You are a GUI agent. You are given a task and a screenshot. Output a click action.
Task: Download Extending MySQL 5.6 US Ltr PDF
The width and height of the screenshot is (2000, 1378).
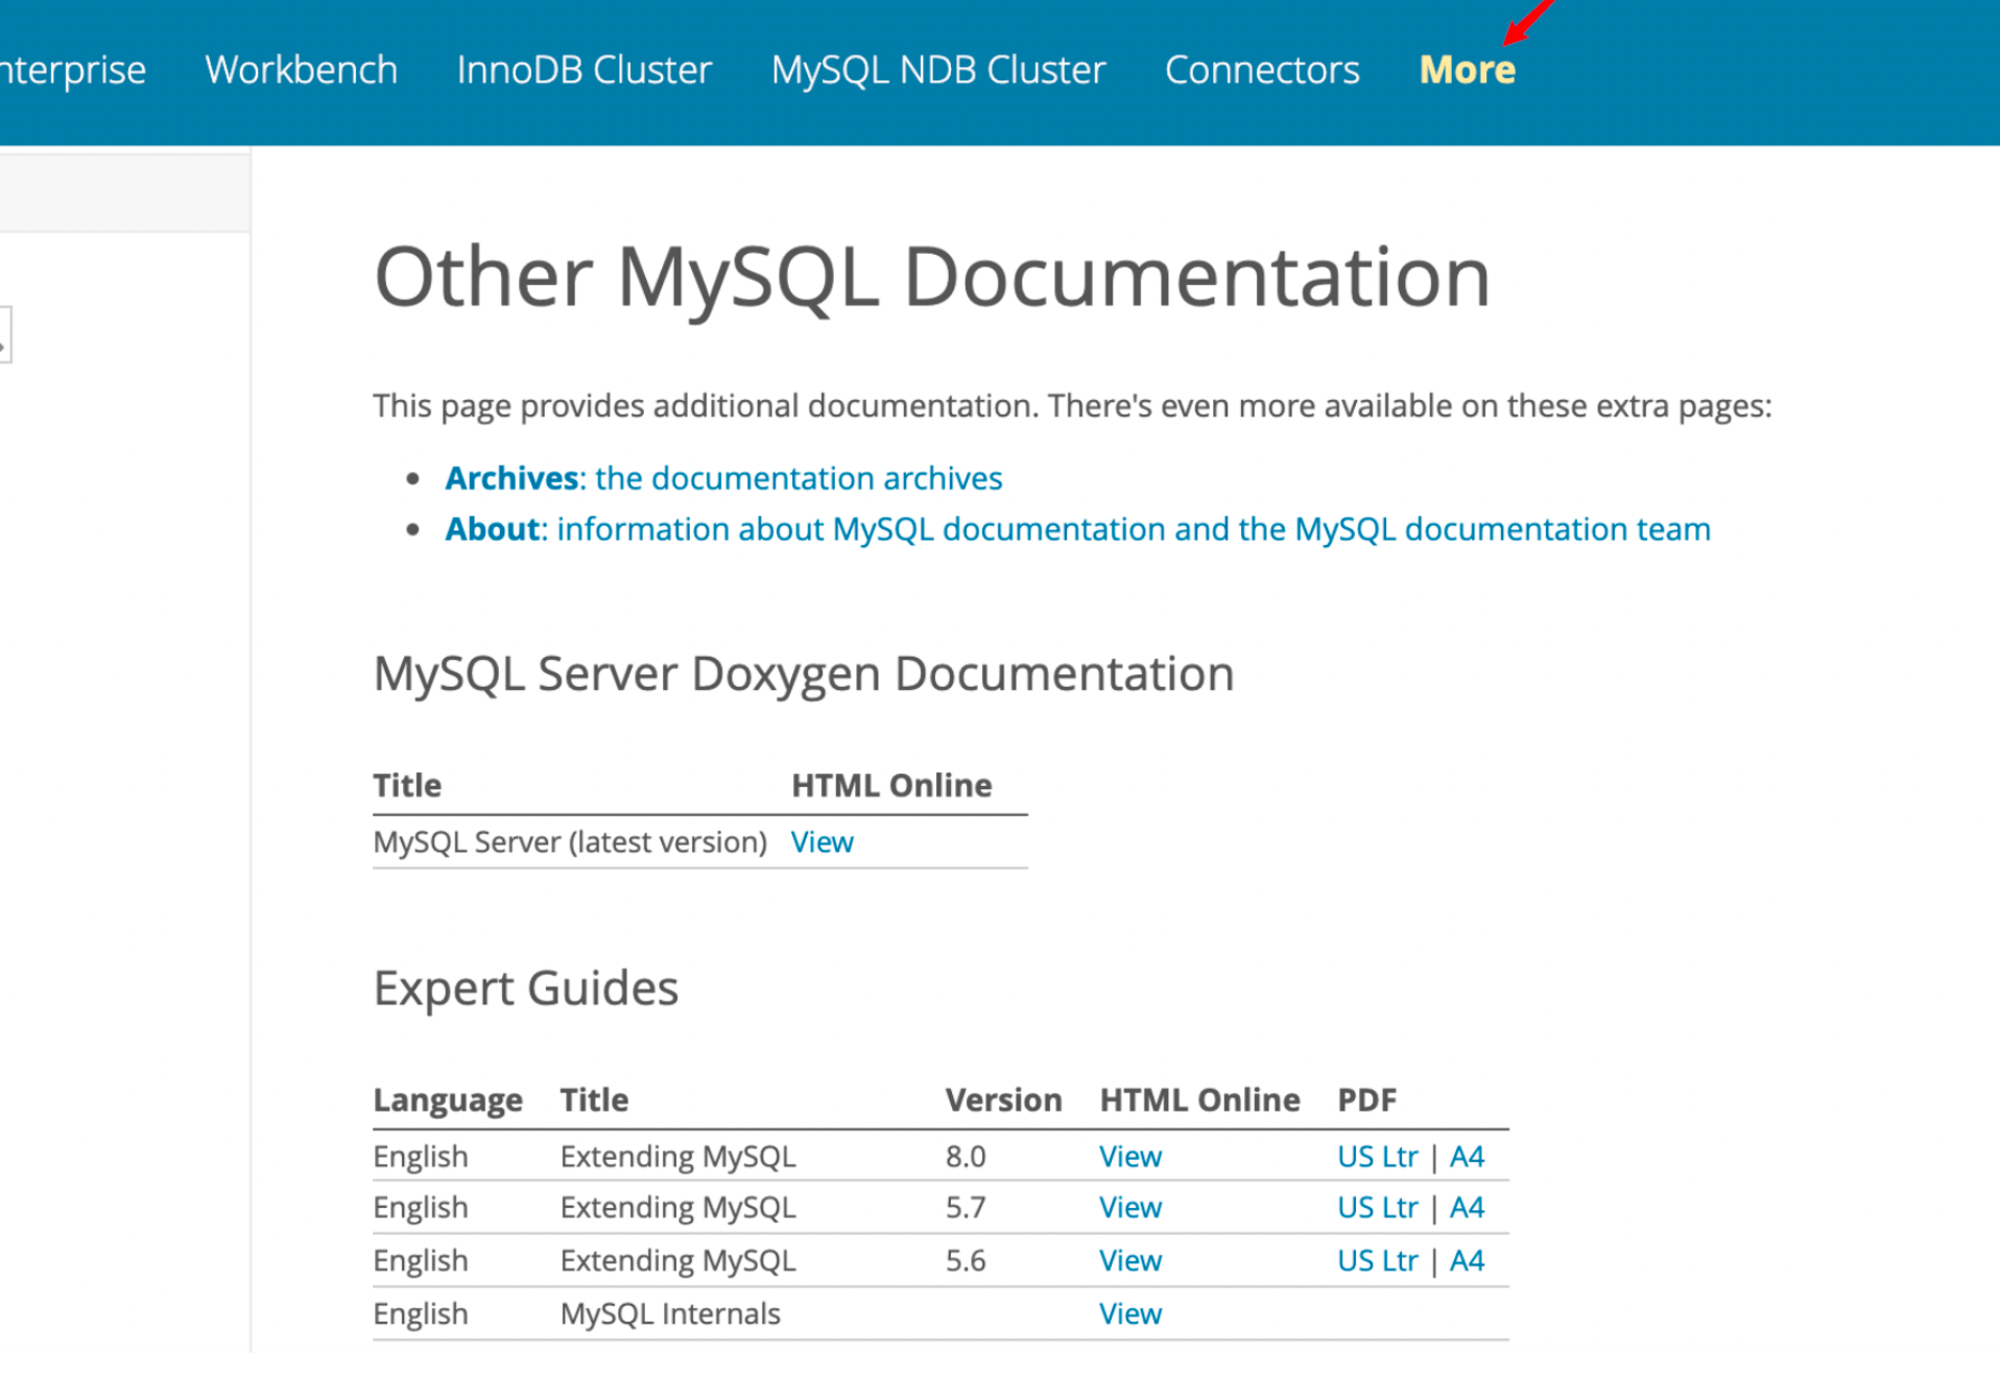[x=1377, y=1260]
